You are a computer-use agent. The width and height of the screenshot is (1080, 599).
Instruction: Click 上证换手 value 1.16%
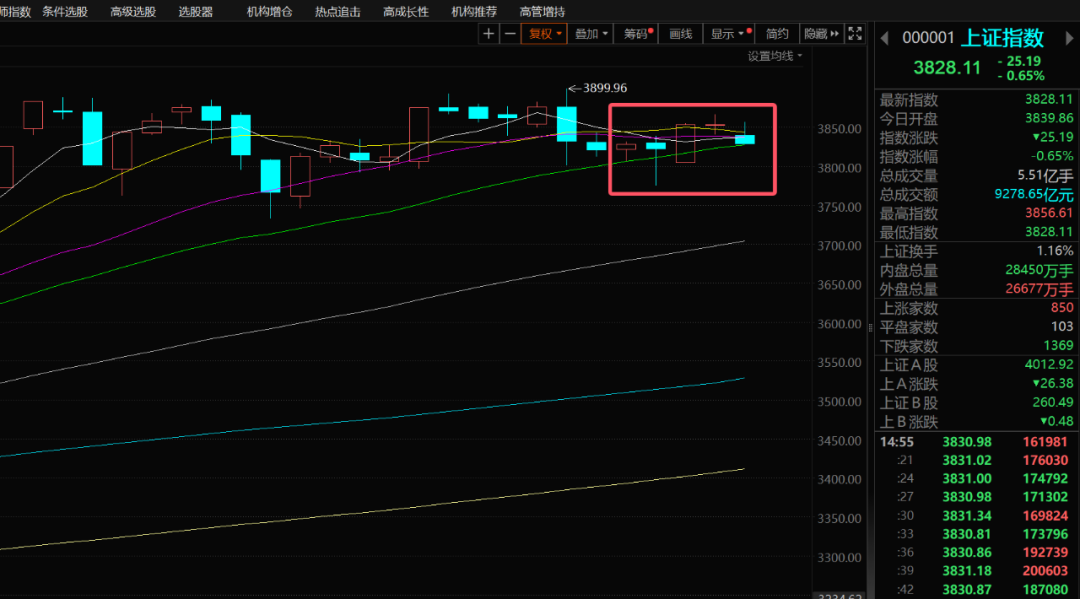(1055, 251)
